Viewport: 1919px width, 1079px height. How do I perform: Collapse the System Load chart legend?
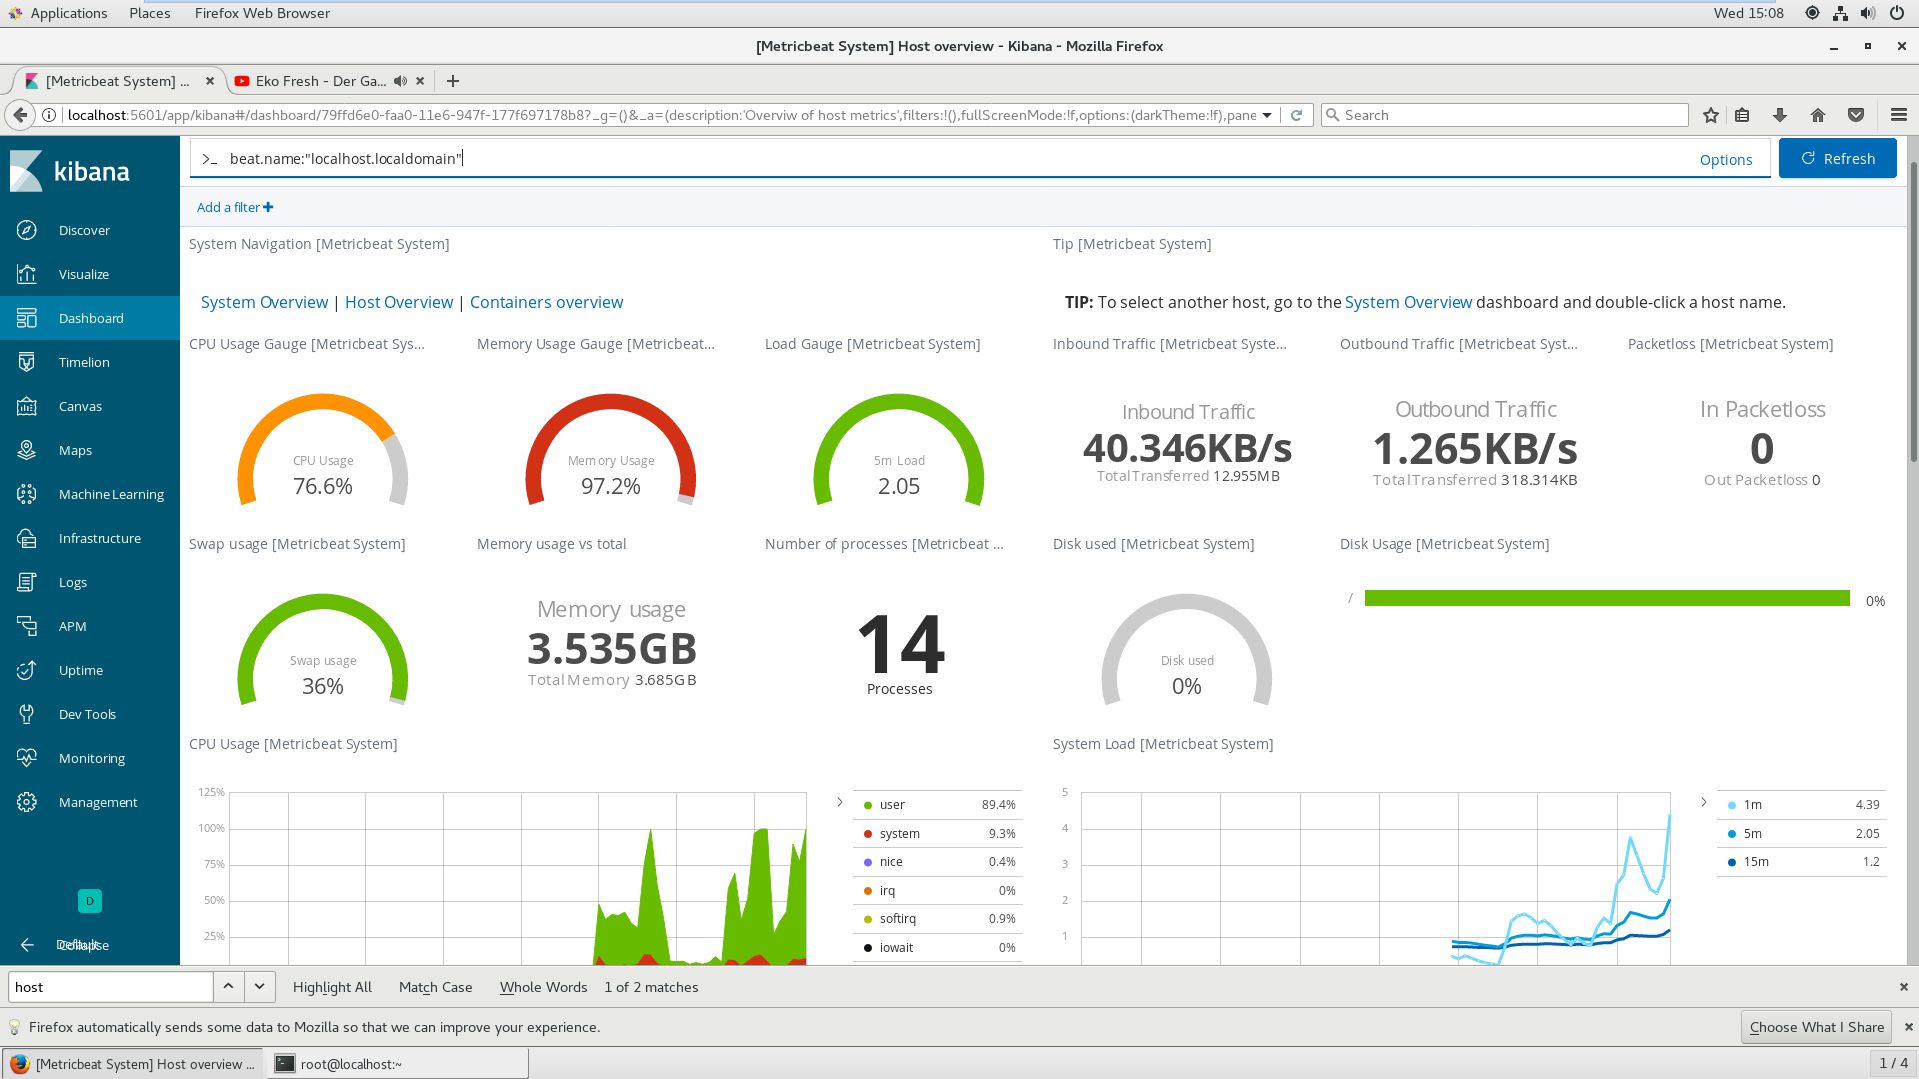pyautogui.click(x=1703, y=802)
